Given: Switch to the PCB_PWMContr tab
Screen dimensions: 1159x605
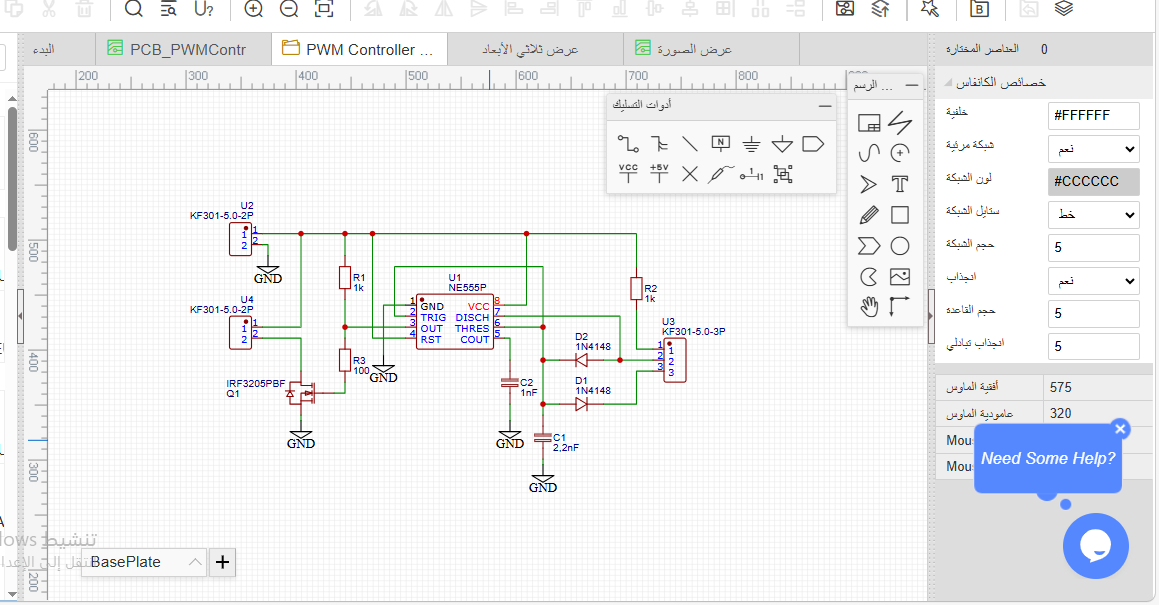Looking at the screenshot, I should pos(183,50).
